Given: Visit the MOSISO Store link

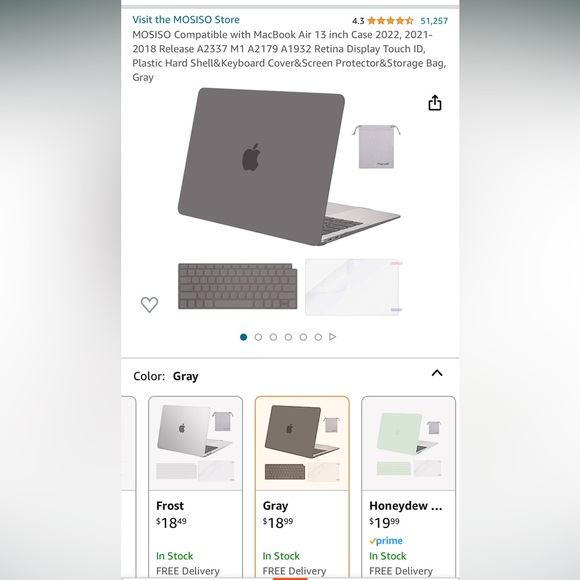Looking at the screenshot, I should click(x=186, y=20).
